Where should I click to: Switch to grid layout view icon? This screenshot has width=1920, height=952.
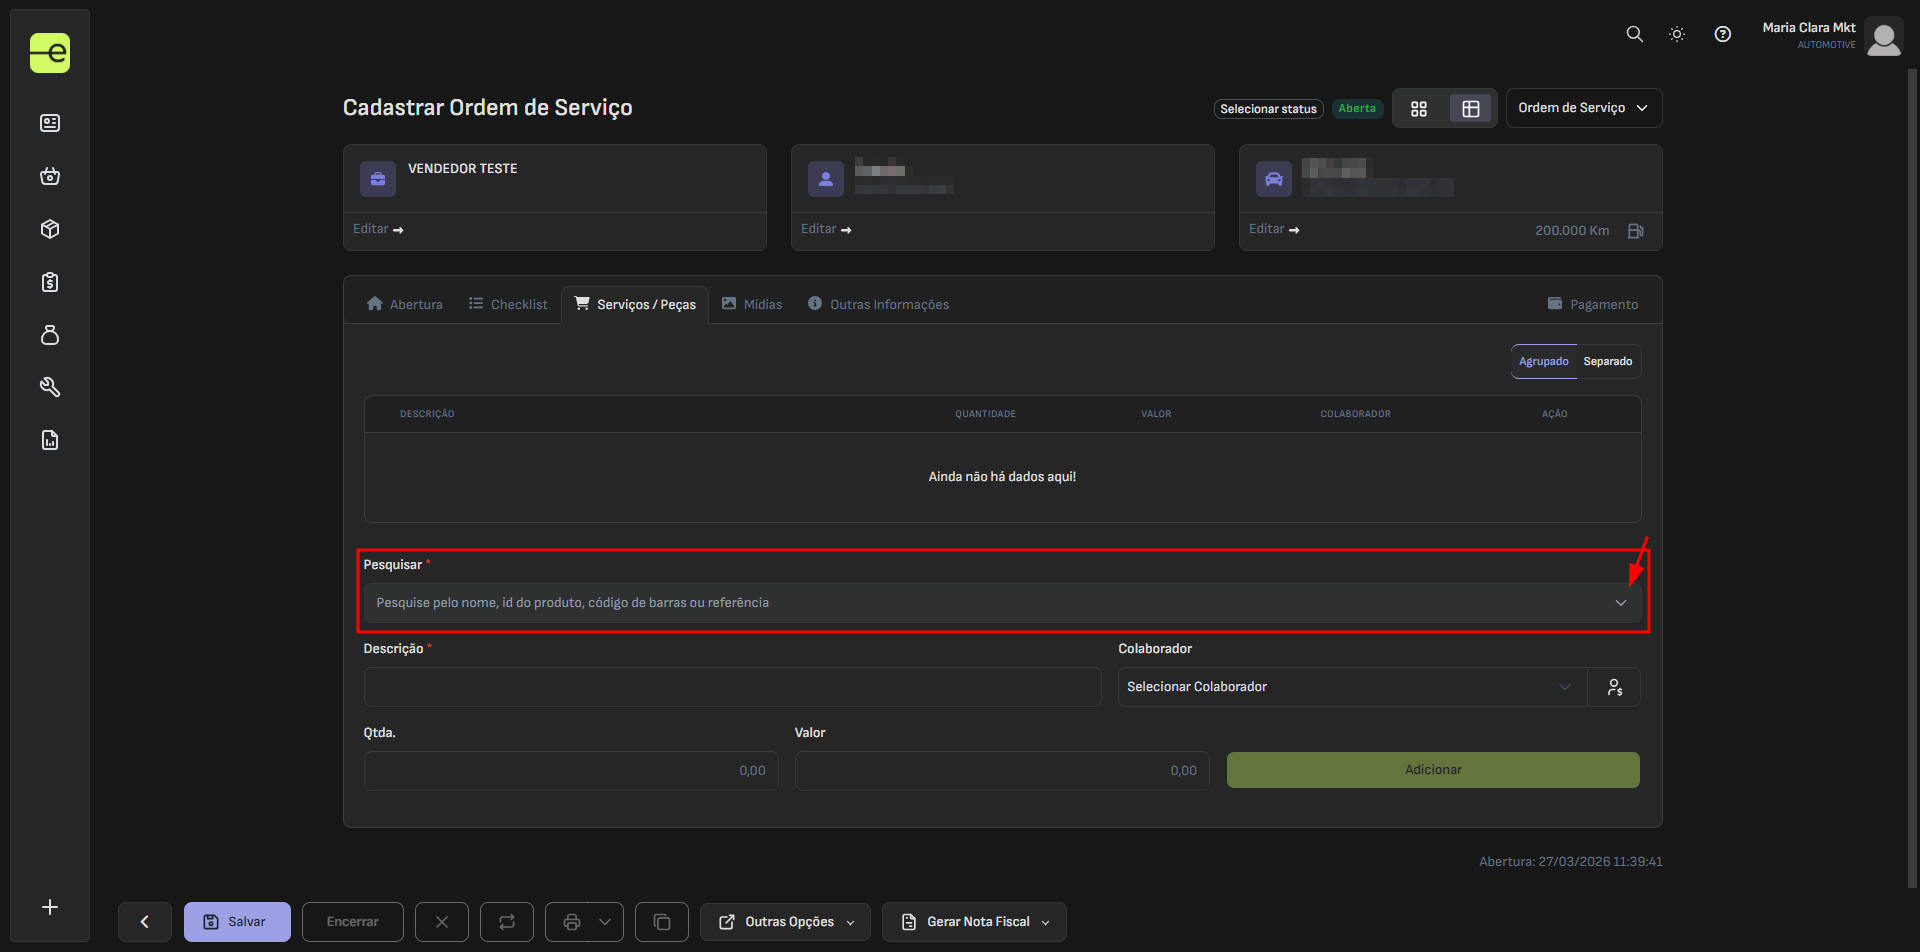tap(1419, 109)
